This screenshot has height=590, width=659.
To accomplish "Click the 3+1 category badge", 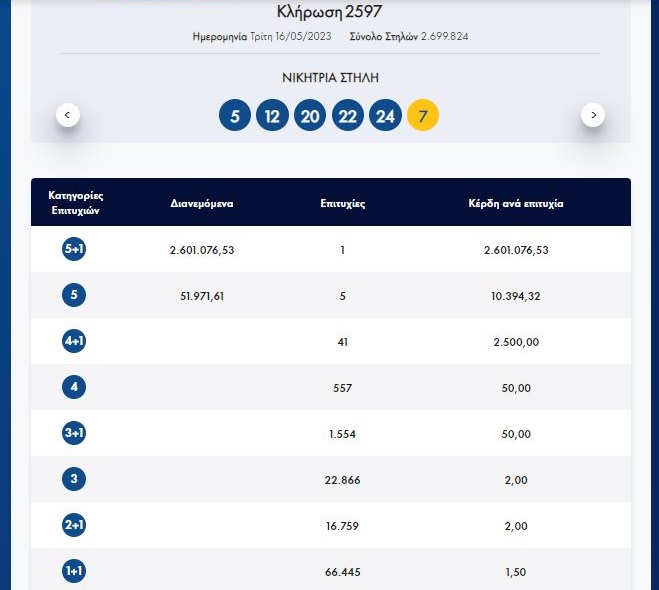I will point(74,434).
